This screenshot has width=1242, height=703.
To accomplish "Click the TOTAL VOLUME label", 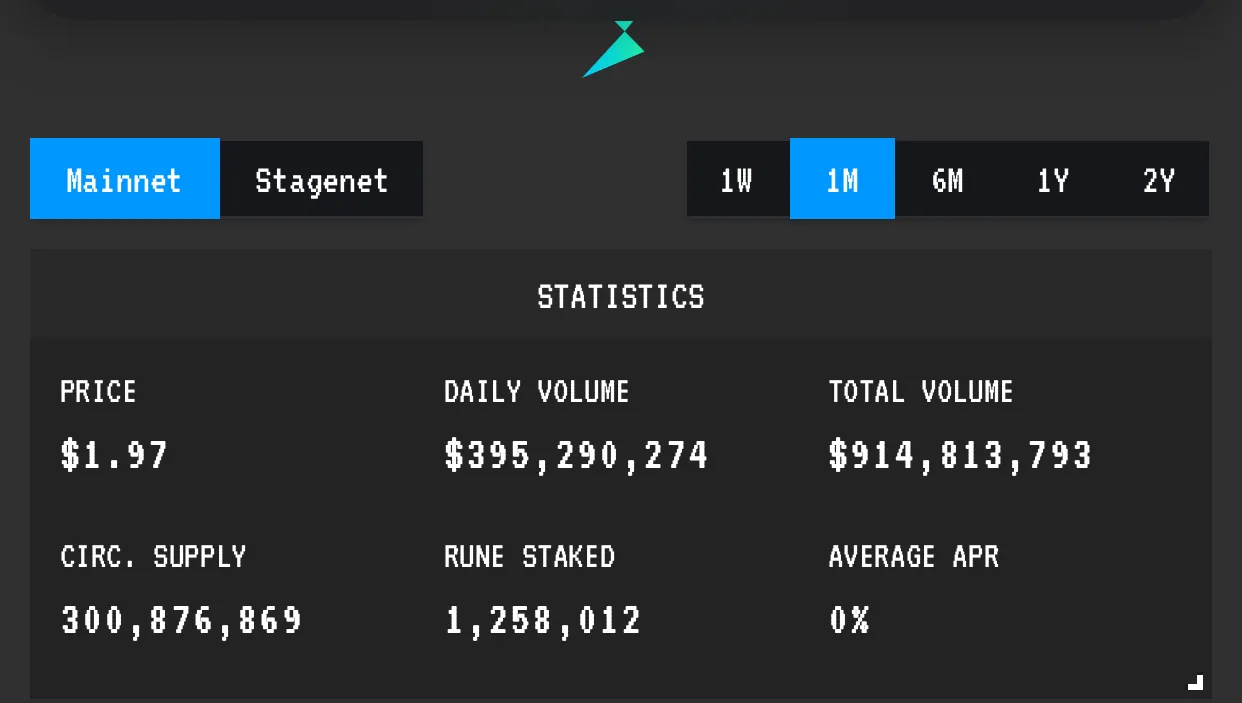I will pyautogui.click(x=921, y=391).
